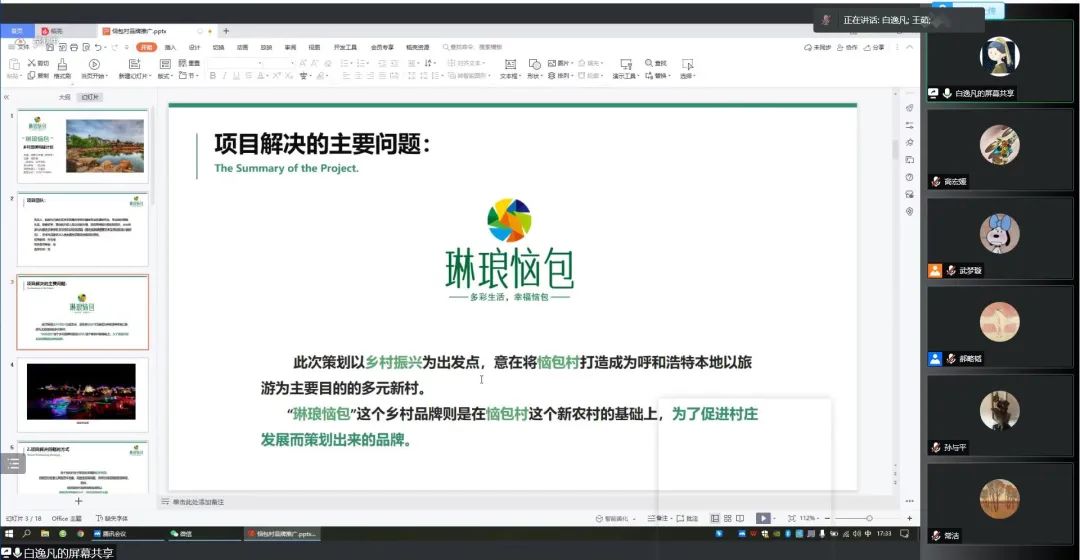Click the command search box in ribbon

[472, 48]
